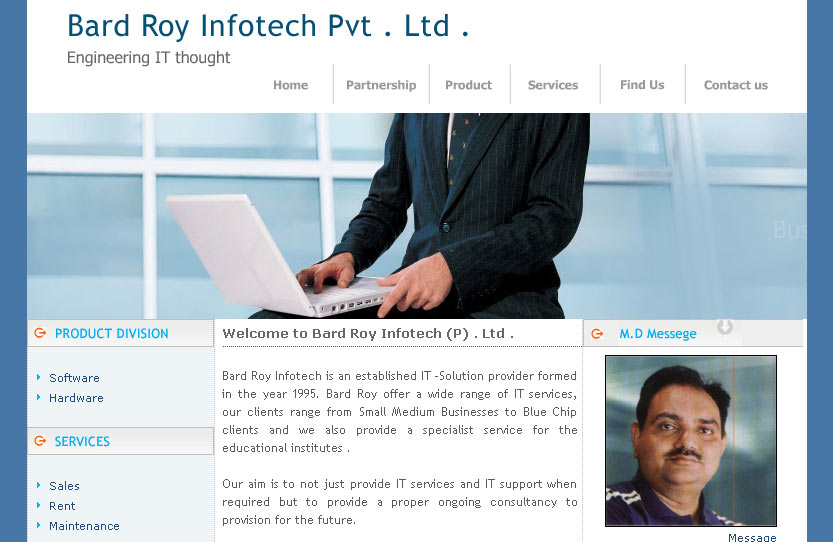Screen dimensions: 833x542
Task: Click the blue bullet arrow next to Sales
Action: [x=38, y=485]
